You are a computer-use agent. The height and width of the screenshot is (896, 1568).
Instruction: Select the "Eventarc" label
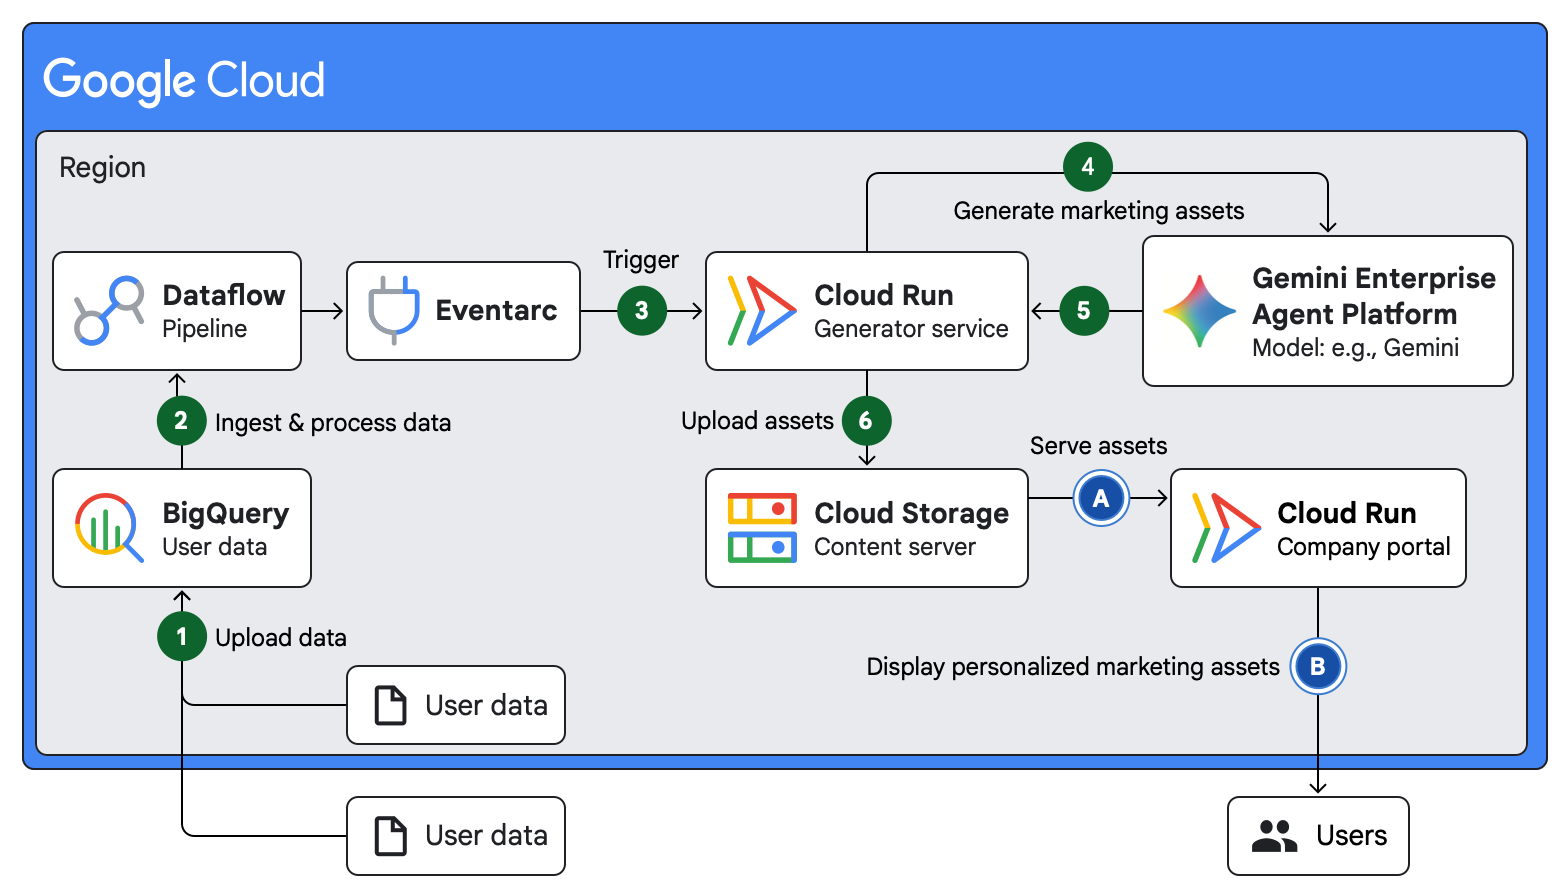click(496, 310)
